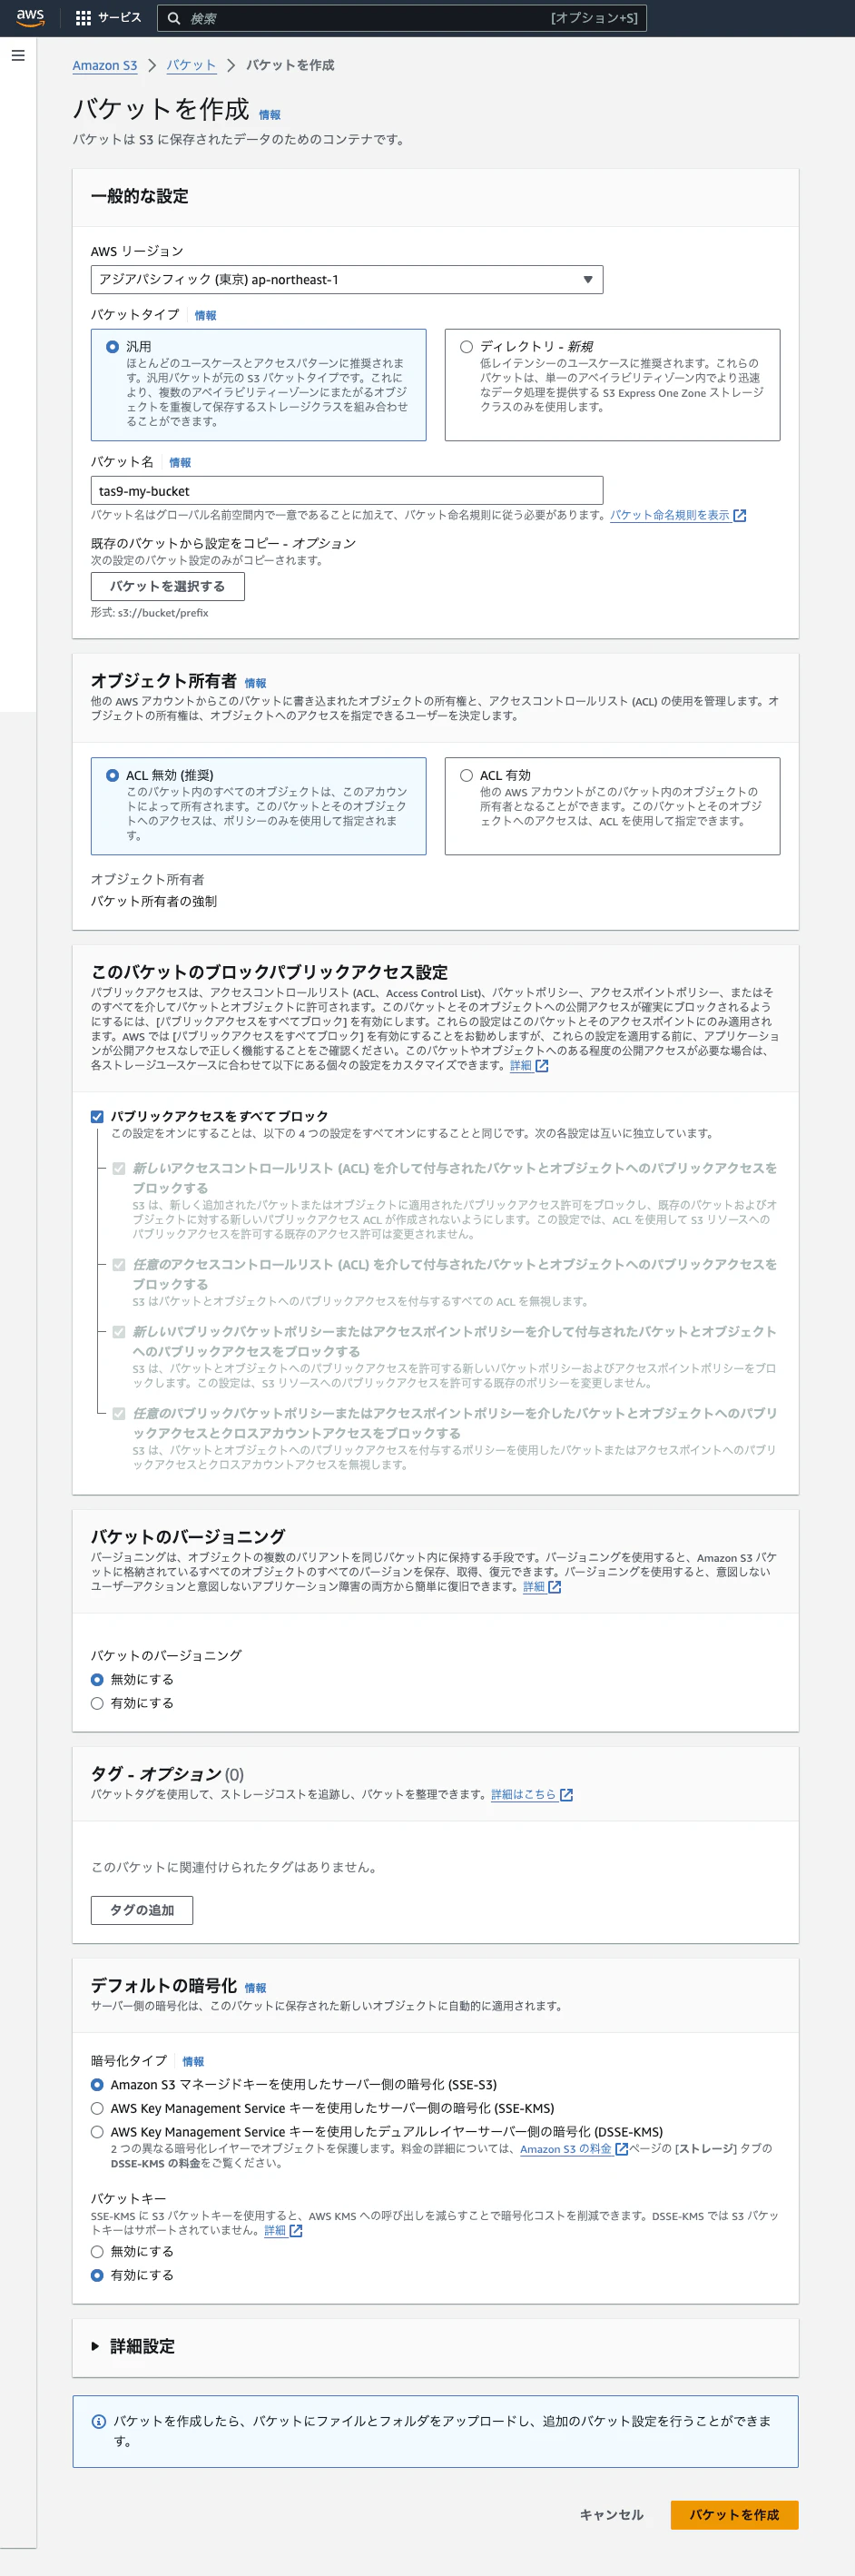Screen dimensions: 855x2576
Task: Open 詳細 link in block public access section
Action: point(521,1066)
